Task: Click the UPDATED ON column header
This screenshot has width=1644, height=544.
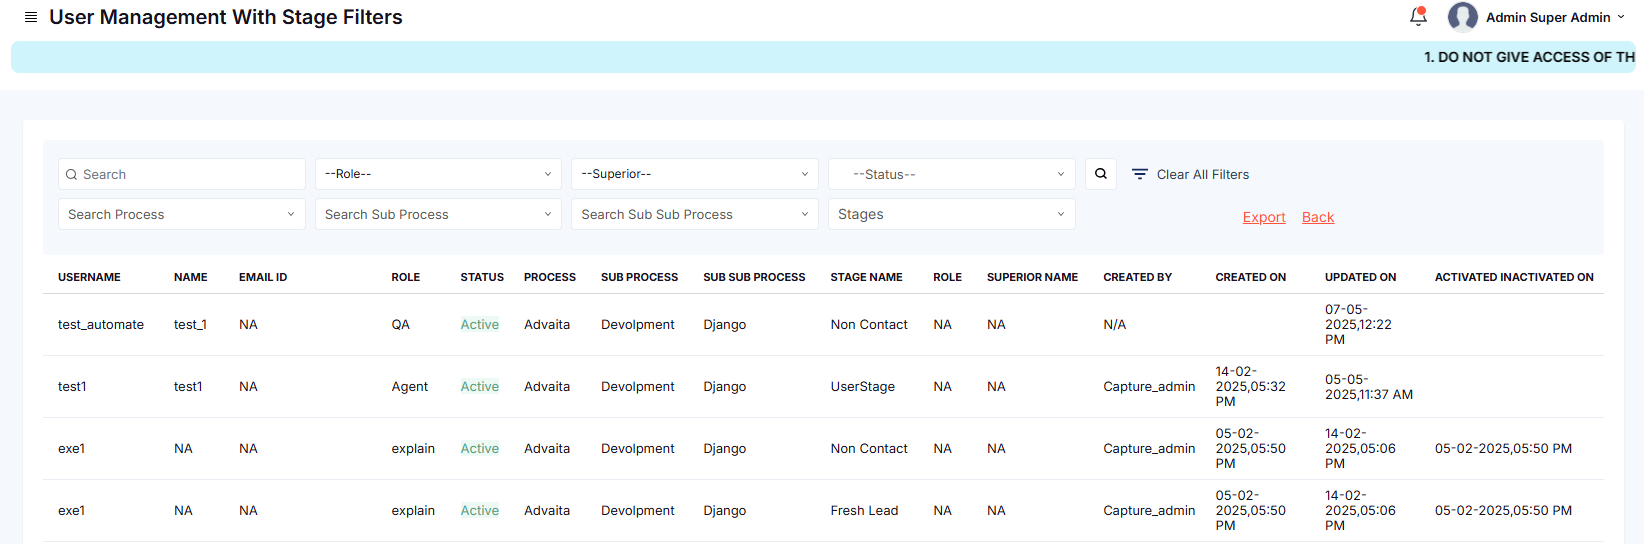Action: [1360, 277]
